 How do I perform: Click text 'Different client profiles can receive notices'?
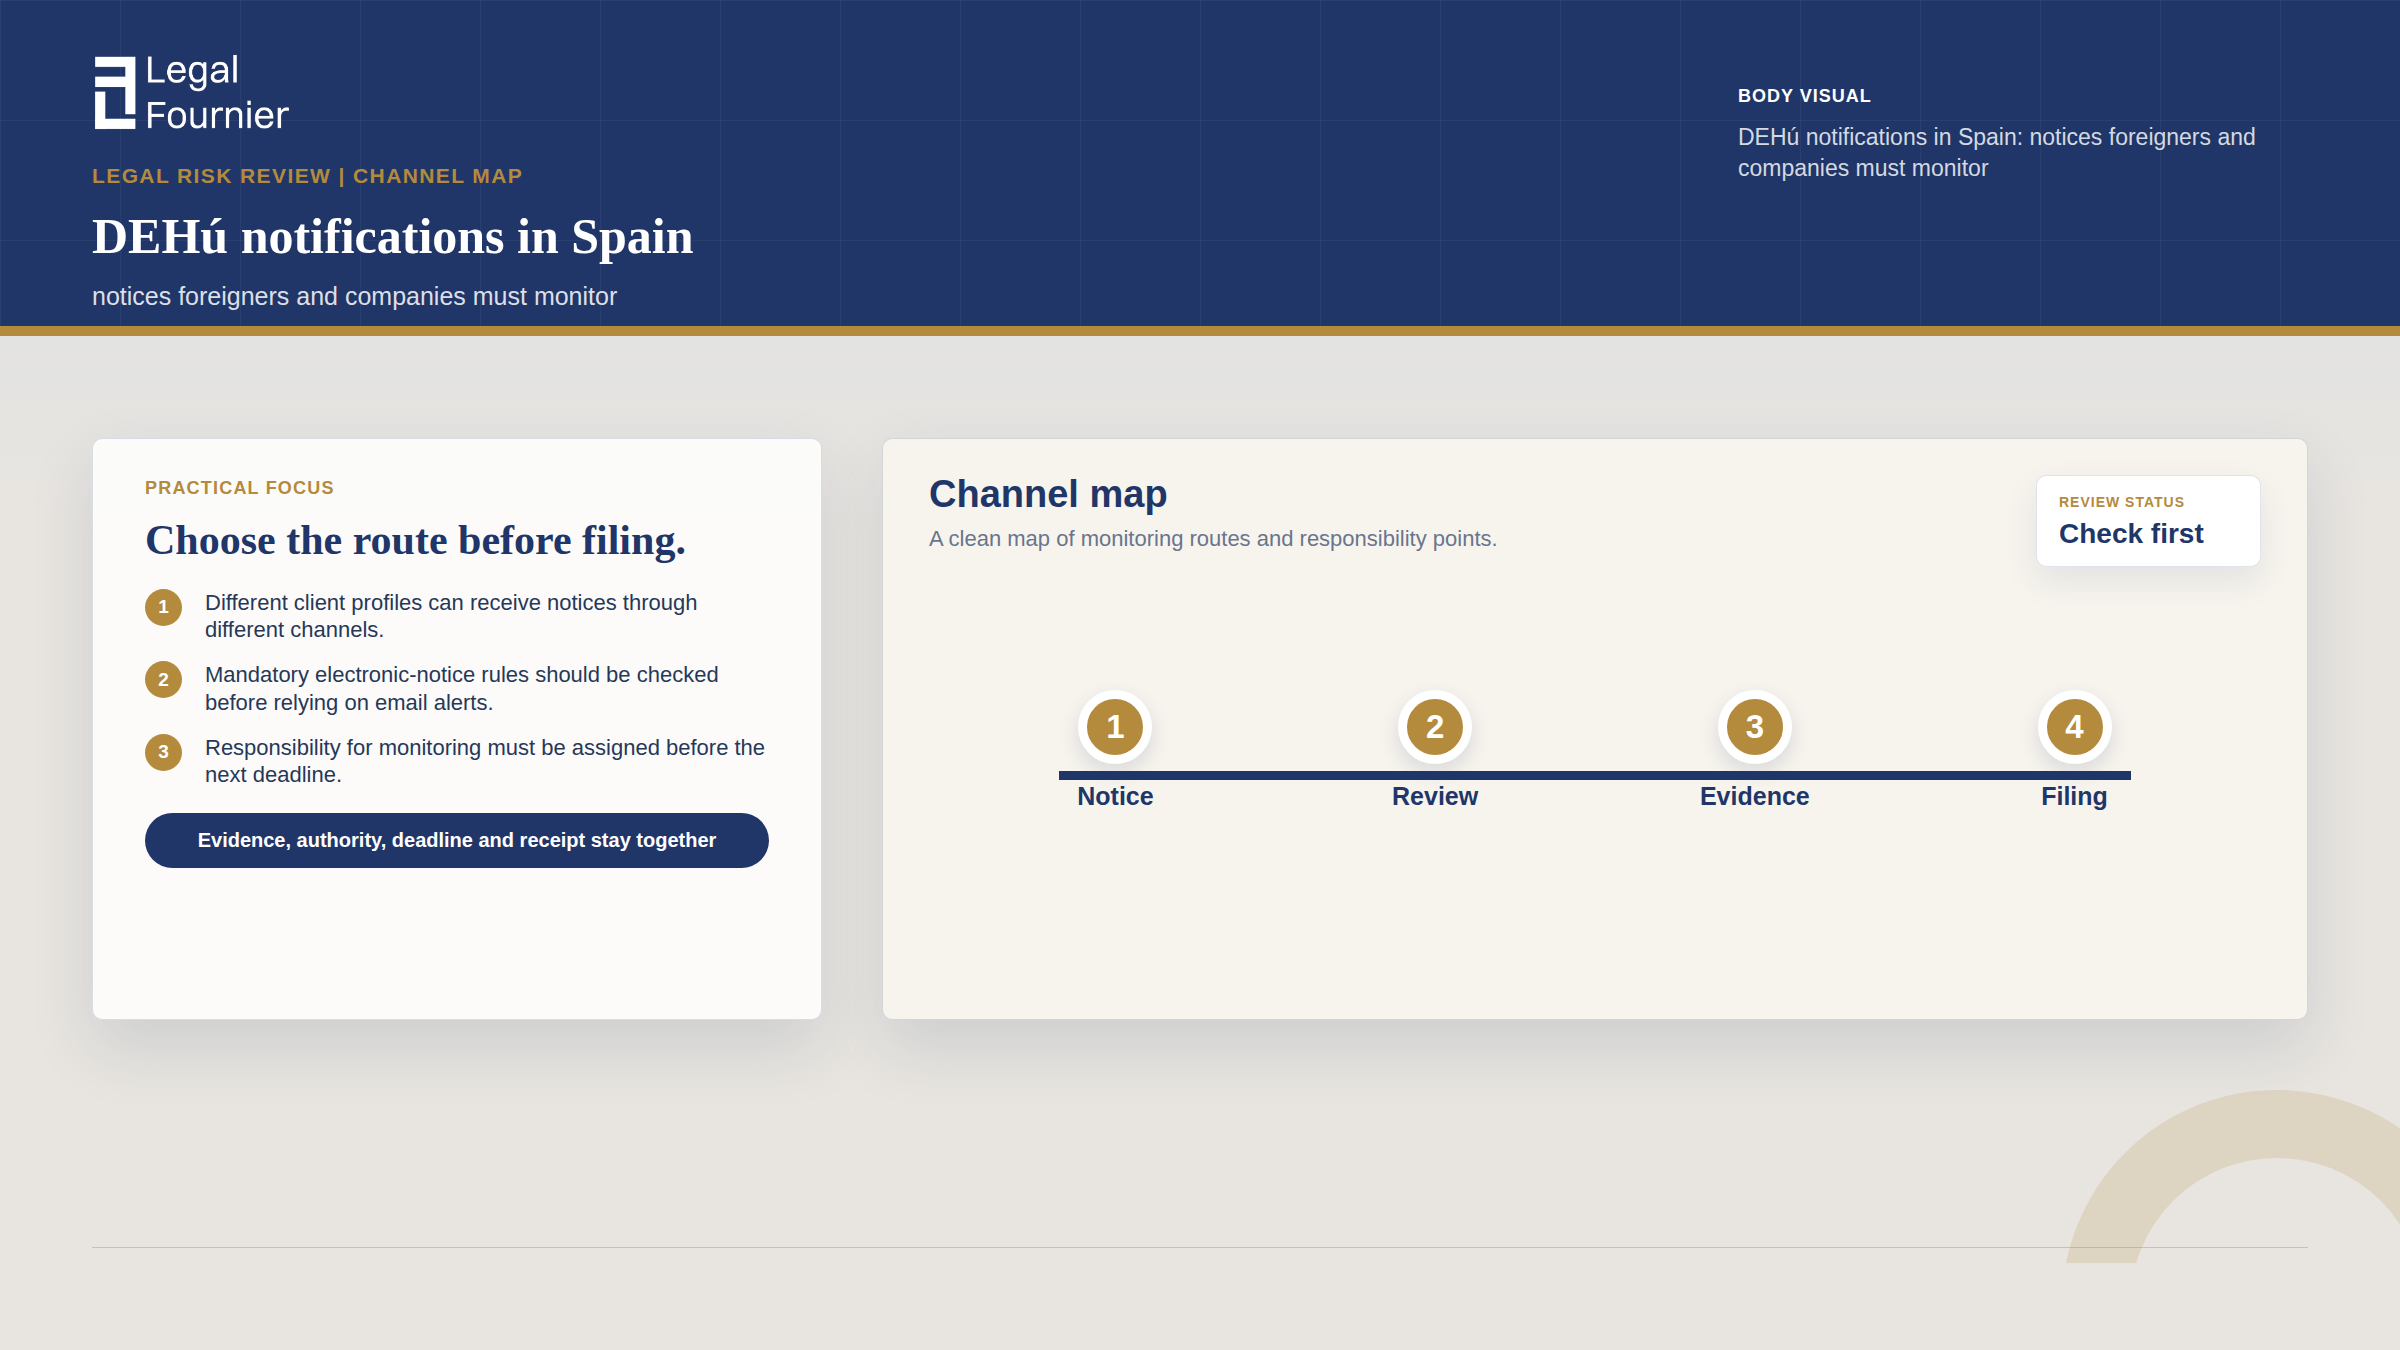click(451, 616)
